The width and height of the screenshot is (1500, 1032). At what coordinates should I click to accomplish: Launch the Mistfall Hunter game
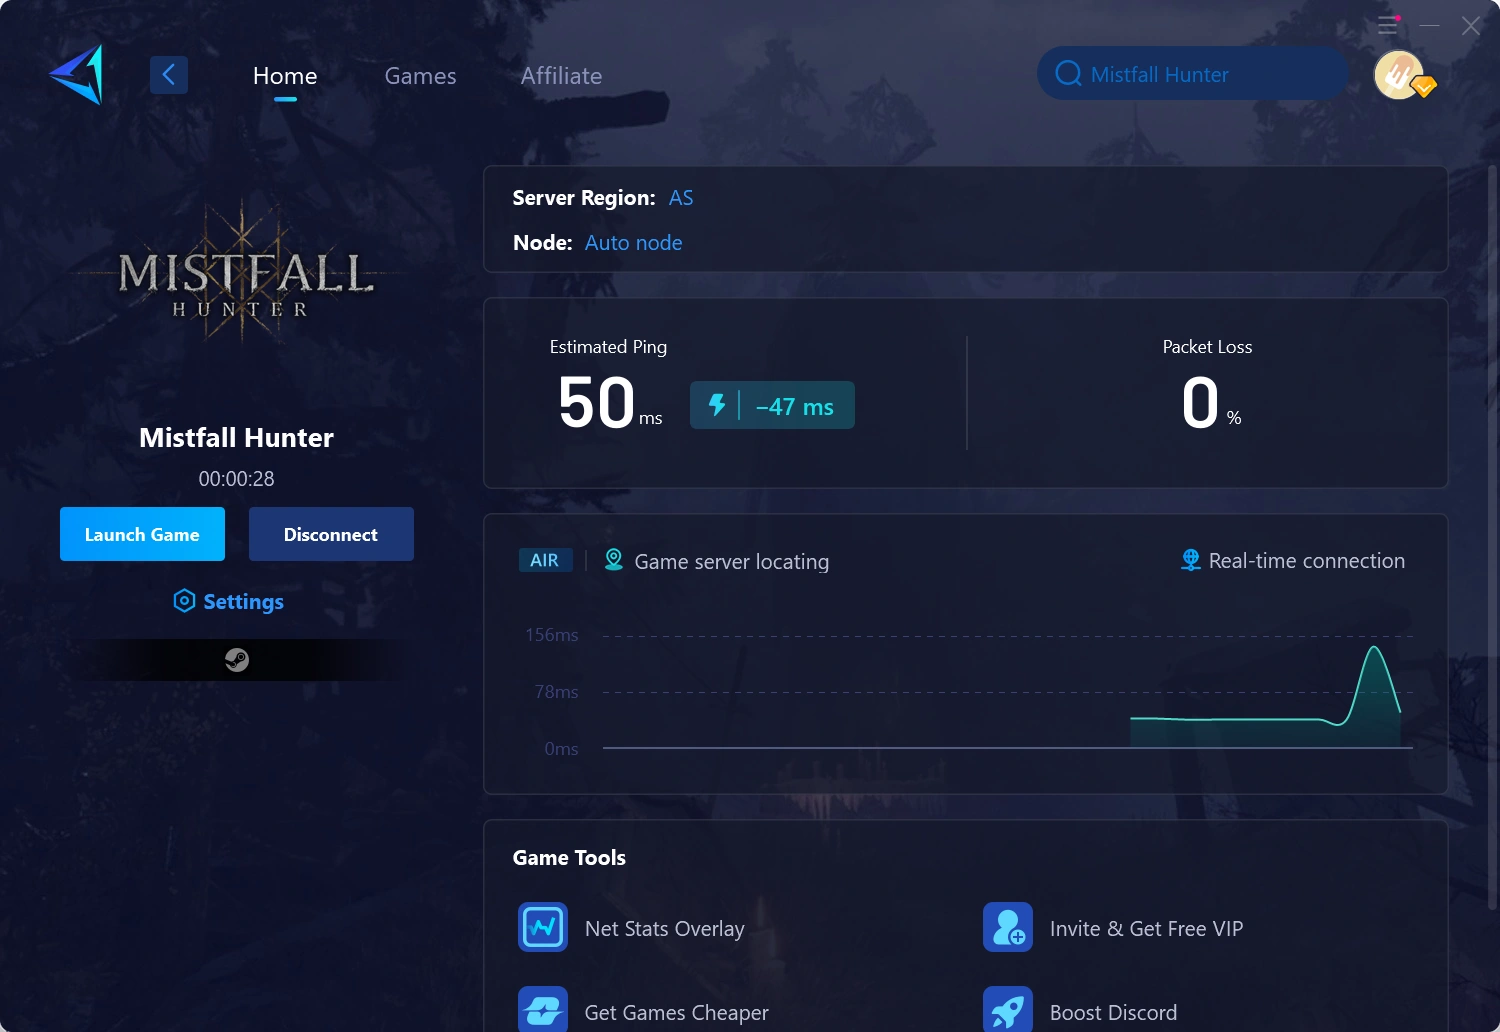coord(142,534)
